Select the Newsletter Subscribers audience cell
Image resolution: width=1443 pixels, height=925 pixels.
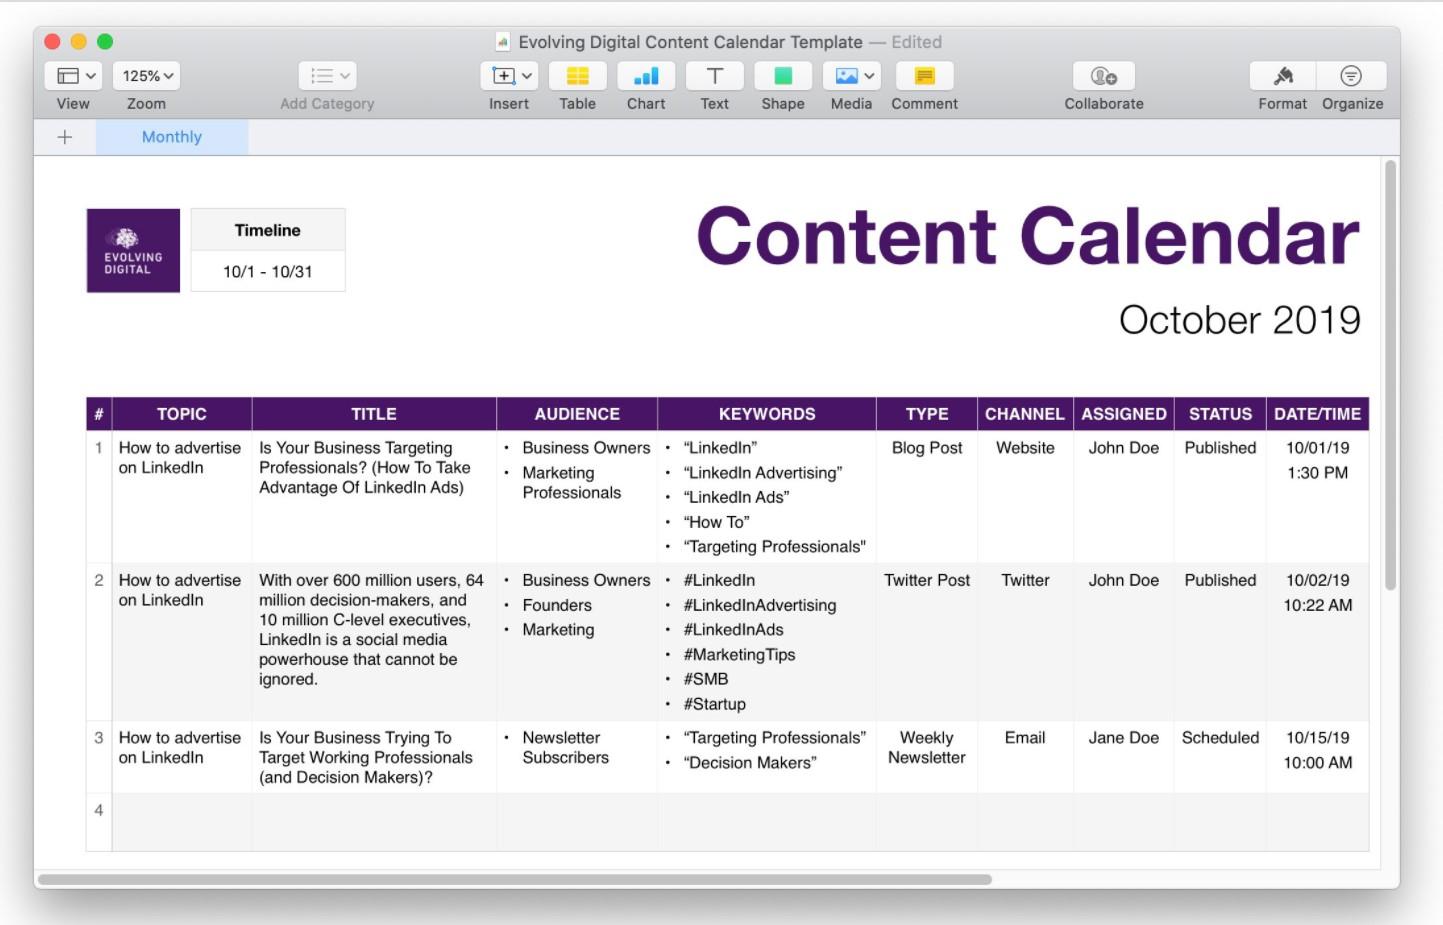tap(577, 757)
